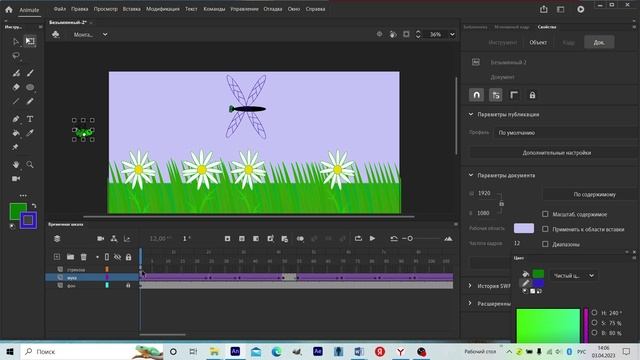
Task: Delete the selected layer with trash icon
Action: [84, 257]
